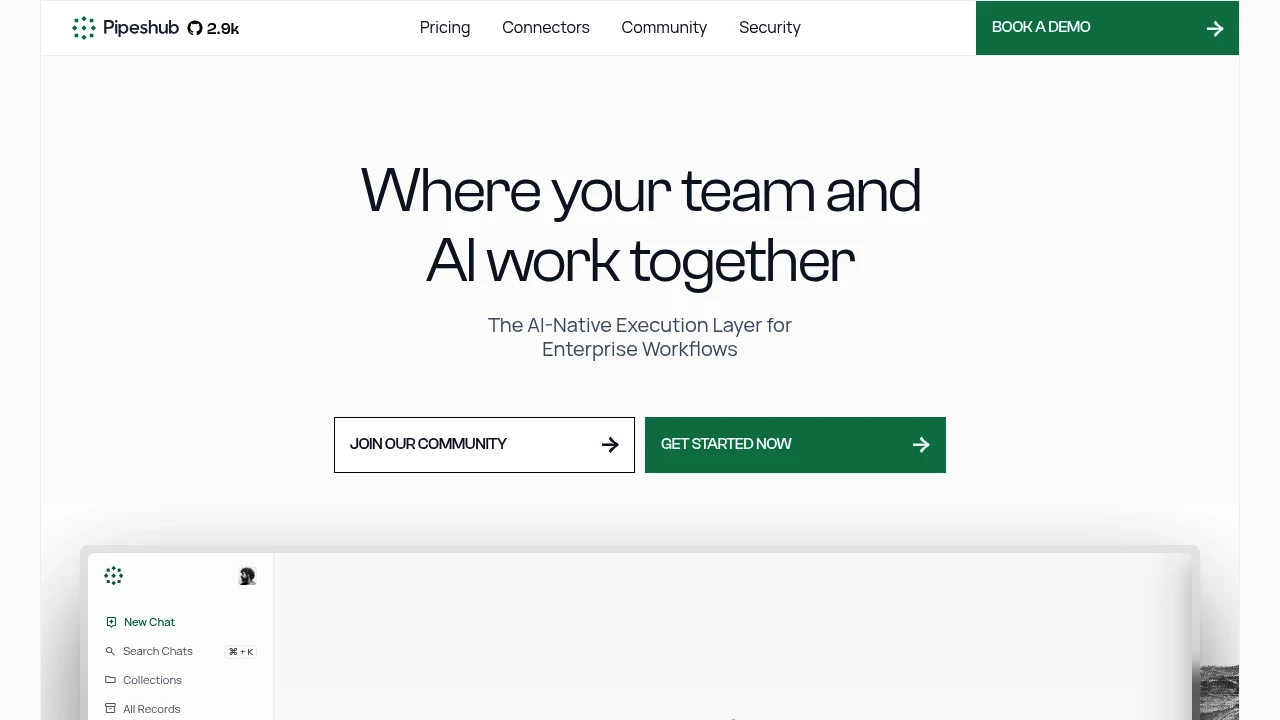Visit the Security nav link

click(x=770, y=28)
